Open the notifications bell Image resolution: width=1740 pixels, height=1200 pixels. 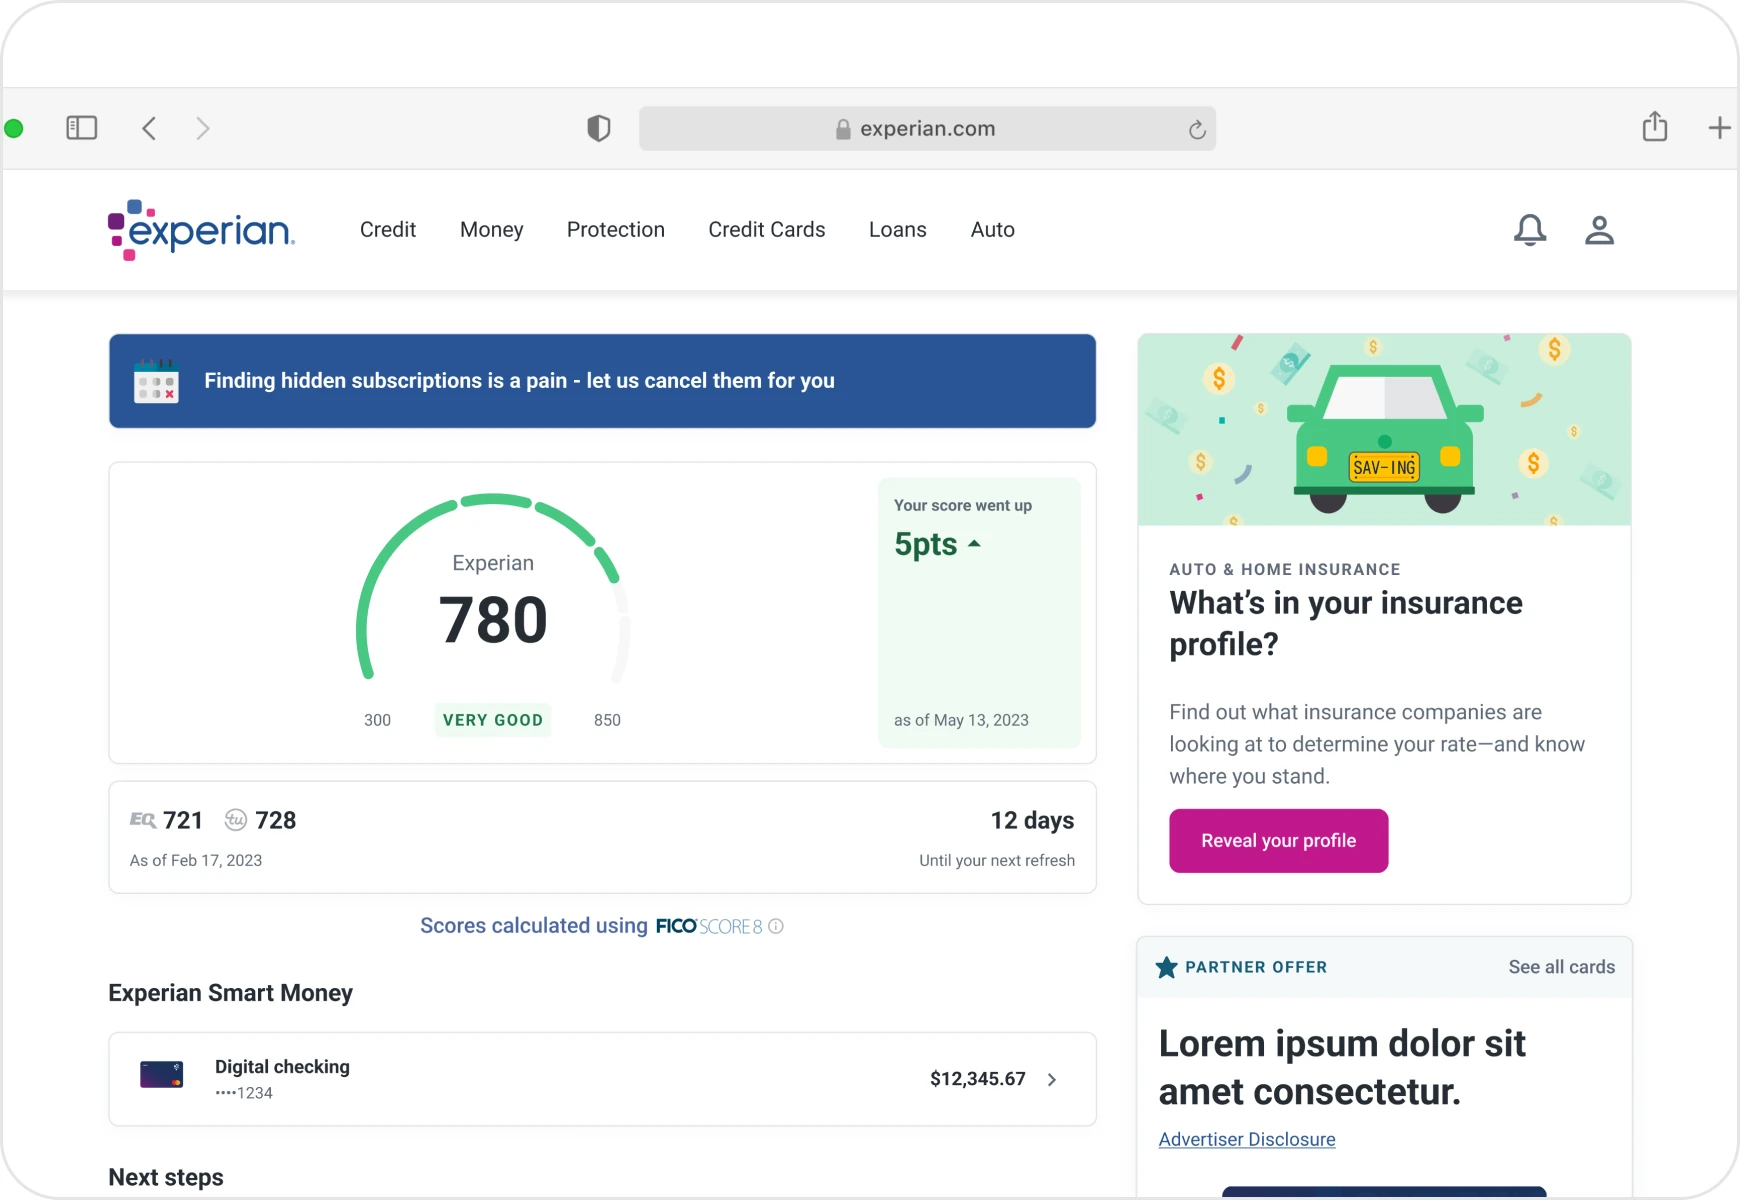[x=1530, y=230]
